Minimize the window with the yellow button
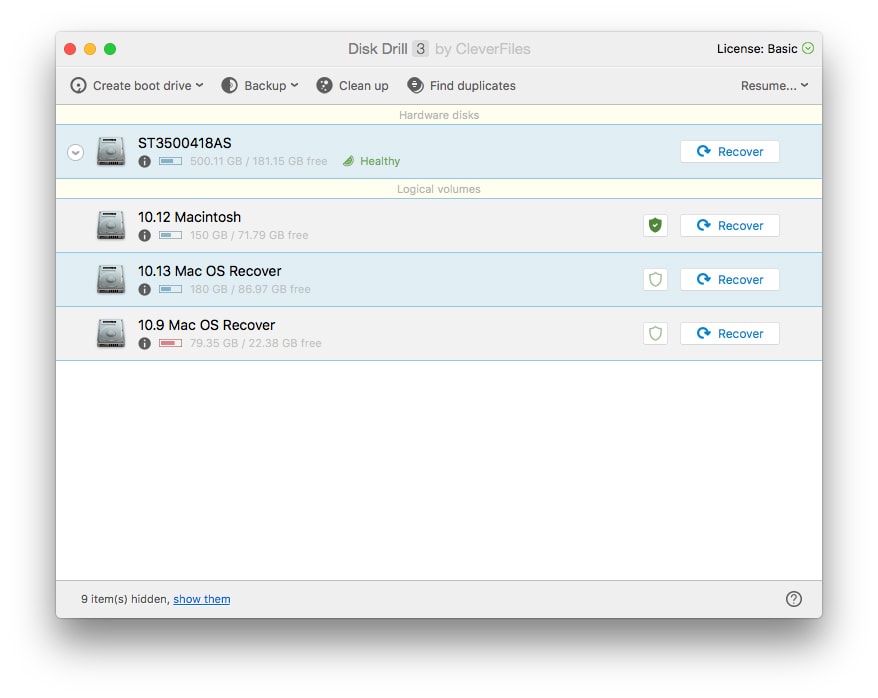 (90, 49)
